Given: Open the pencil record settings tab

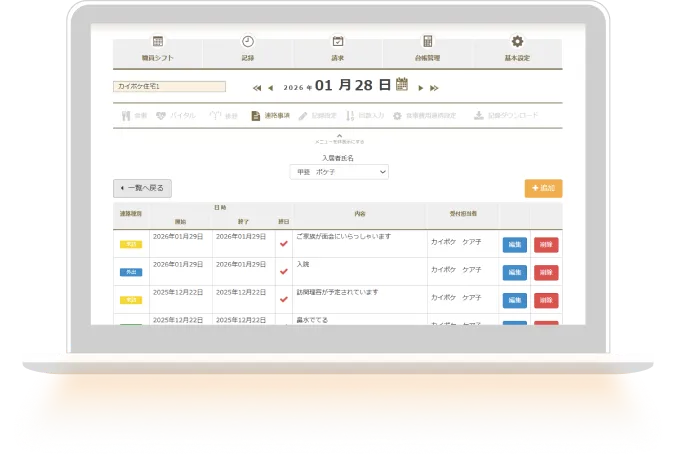Looking at the screenshot, I should coord(317,116).
